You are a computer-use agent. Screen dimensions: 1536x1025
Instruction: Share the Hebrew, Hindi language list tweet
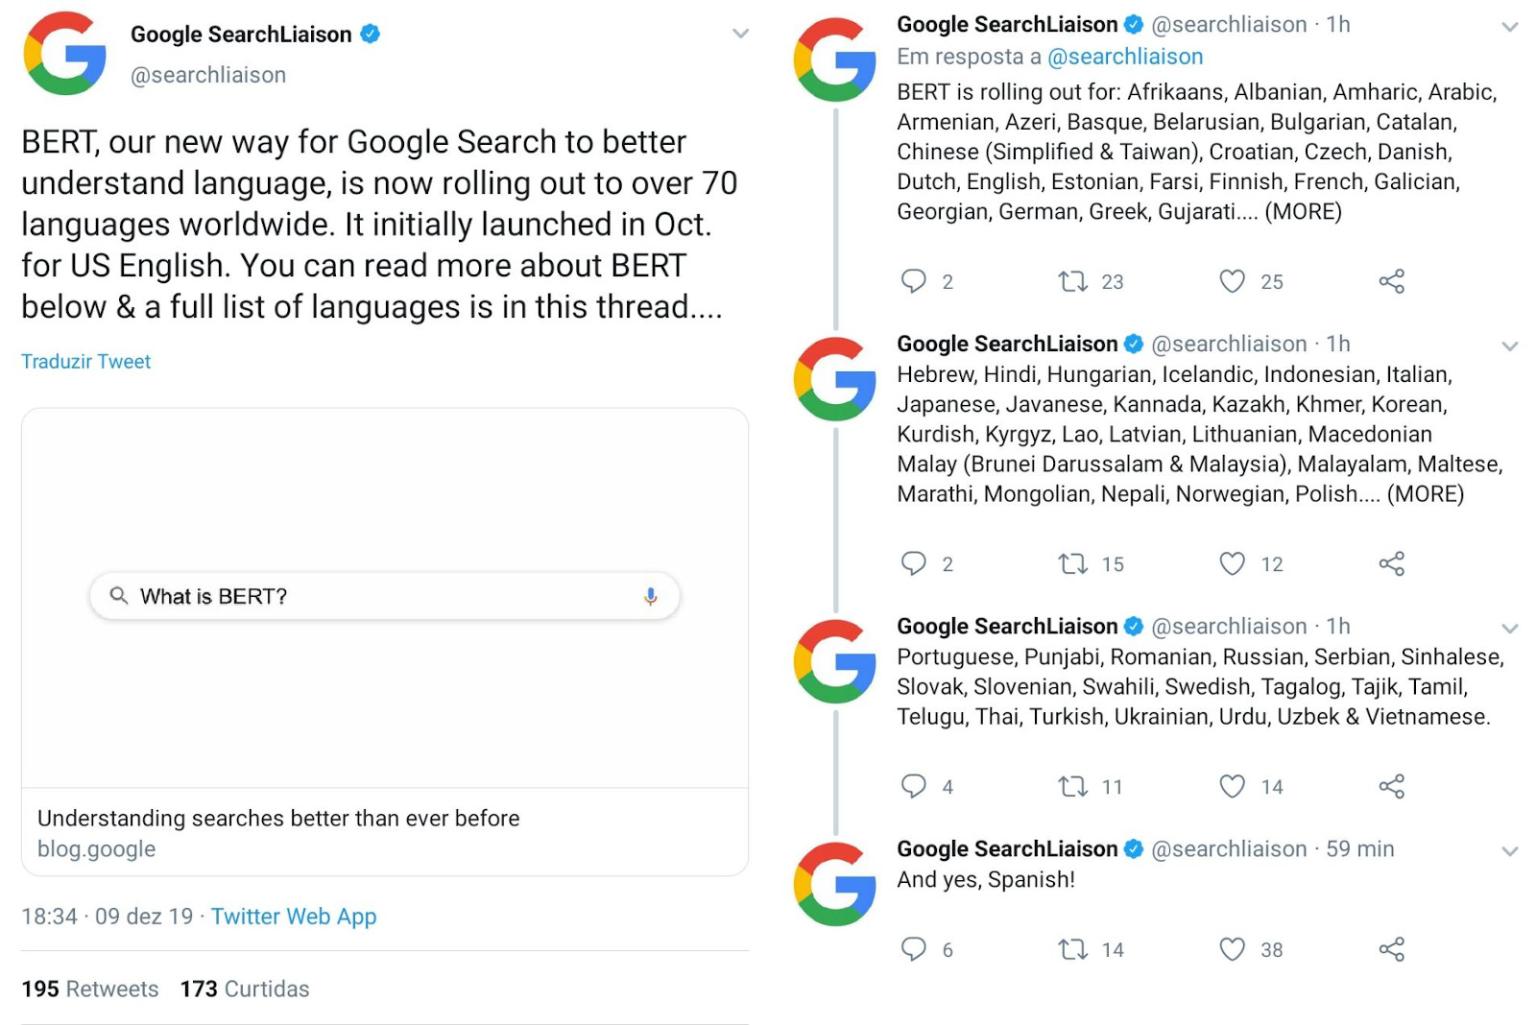(1391, 564)
